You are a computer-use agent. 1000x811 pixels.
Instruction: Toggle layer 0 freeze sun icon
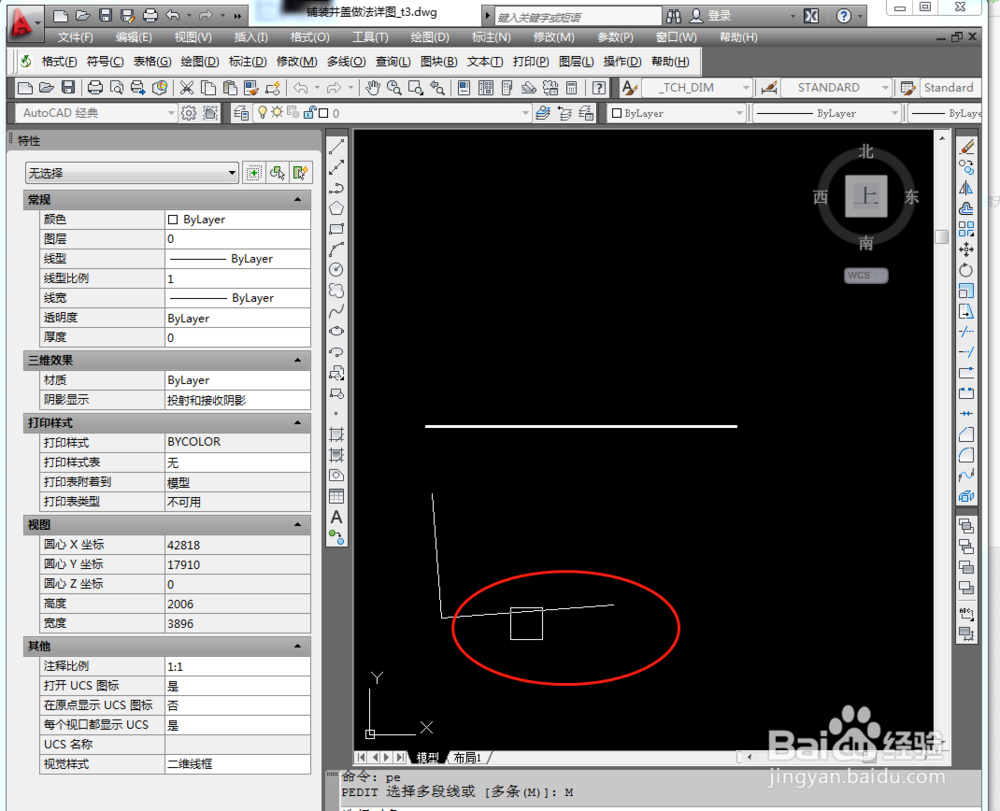(277, 113)
